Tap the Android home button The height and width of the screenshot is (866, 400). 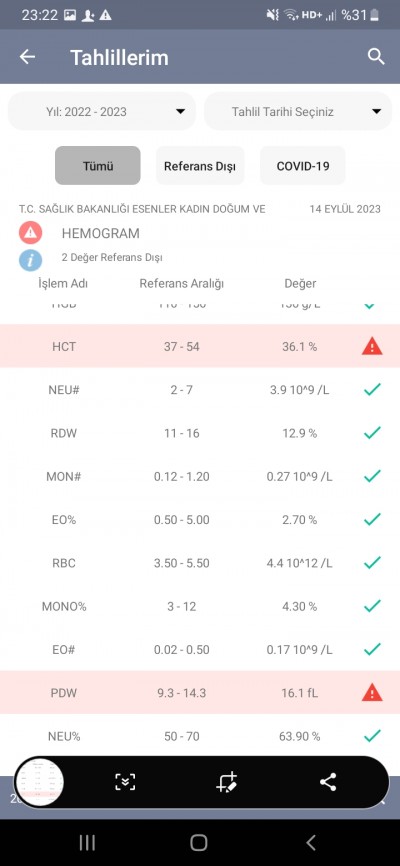pos(199,842)
